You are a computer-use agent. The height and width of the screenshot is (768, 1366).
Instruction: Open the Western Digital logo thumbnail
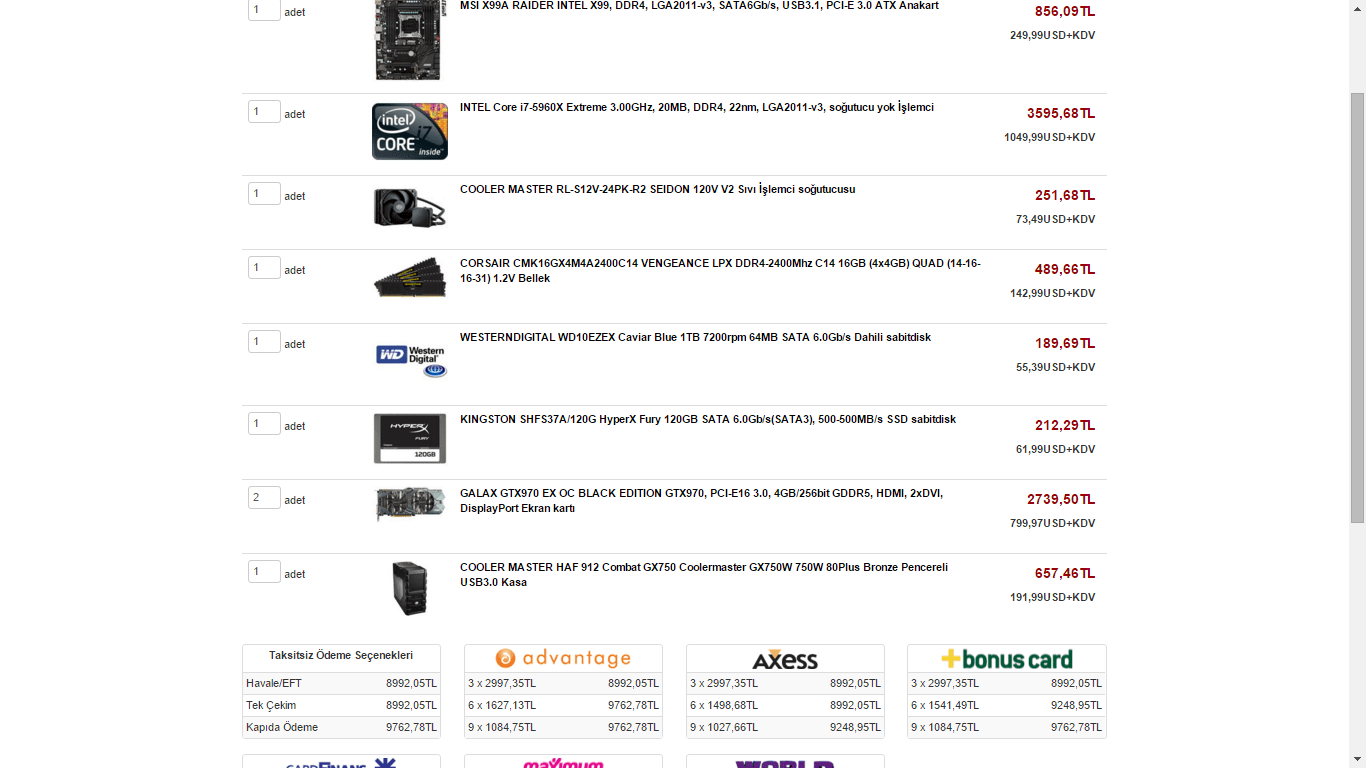[x=410, y=361]
